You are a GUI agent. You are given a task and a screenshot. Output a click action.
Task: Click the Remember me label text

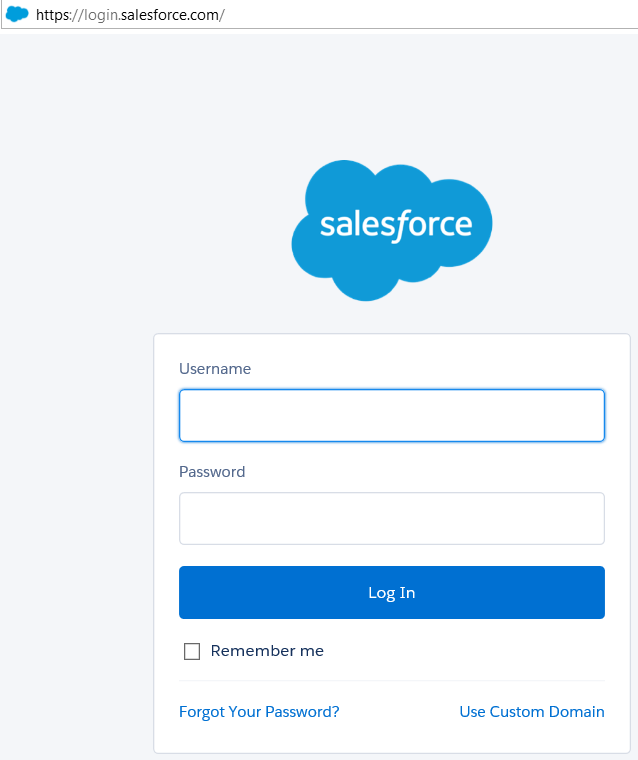[267, 651]
